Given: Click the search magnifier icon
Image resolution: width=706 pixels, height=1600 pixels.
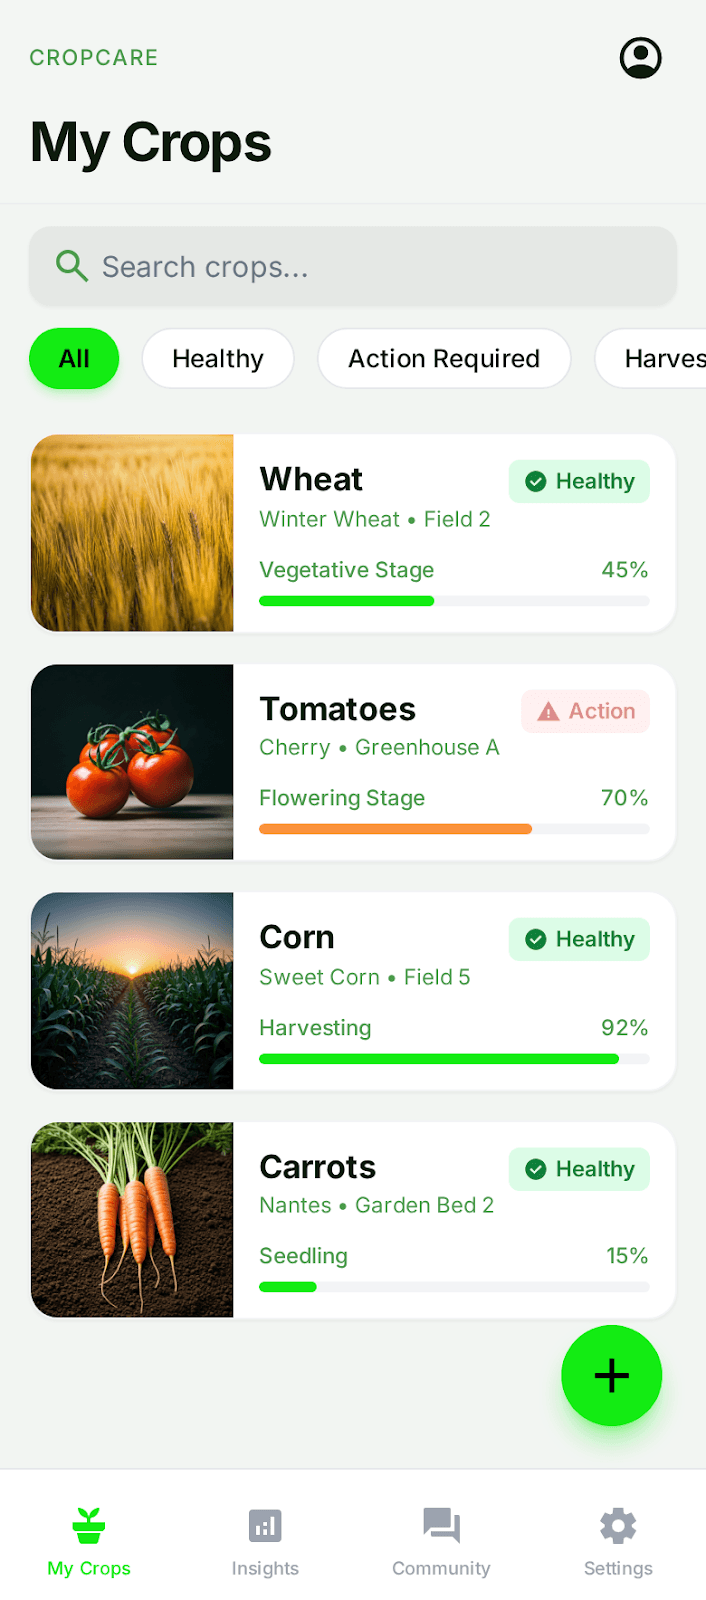Looking at the screenshot, I should point(71,265).
